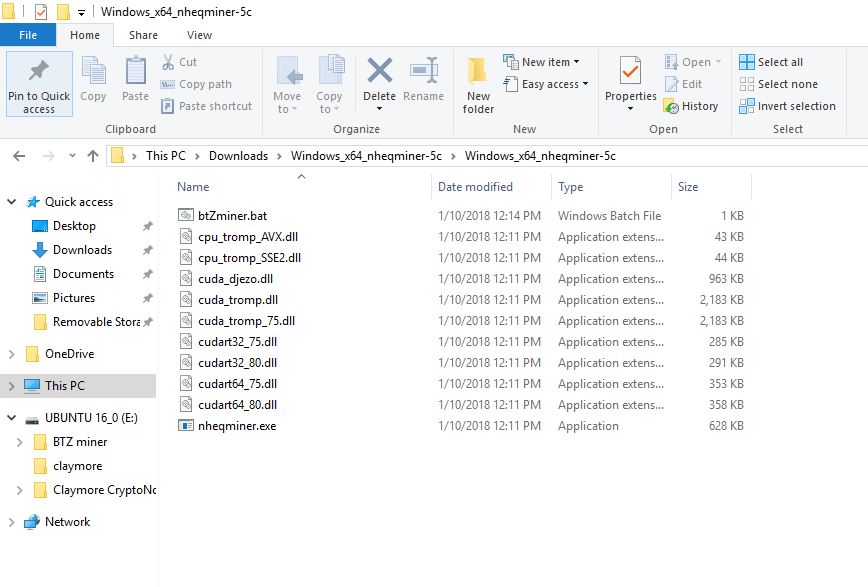The width and height of the screenshot is (868, 587).
Task: Go up one folder level
Action: pyautogui.click(x=93, y=156)
